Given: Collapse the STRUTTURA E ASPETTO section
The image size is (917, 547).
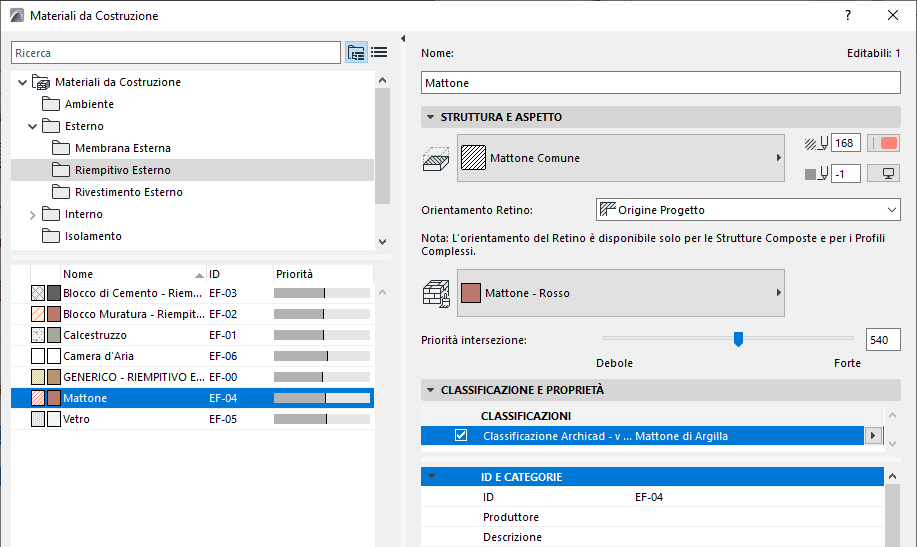Looking at the screenshot, I should click(x=430, y=117).
